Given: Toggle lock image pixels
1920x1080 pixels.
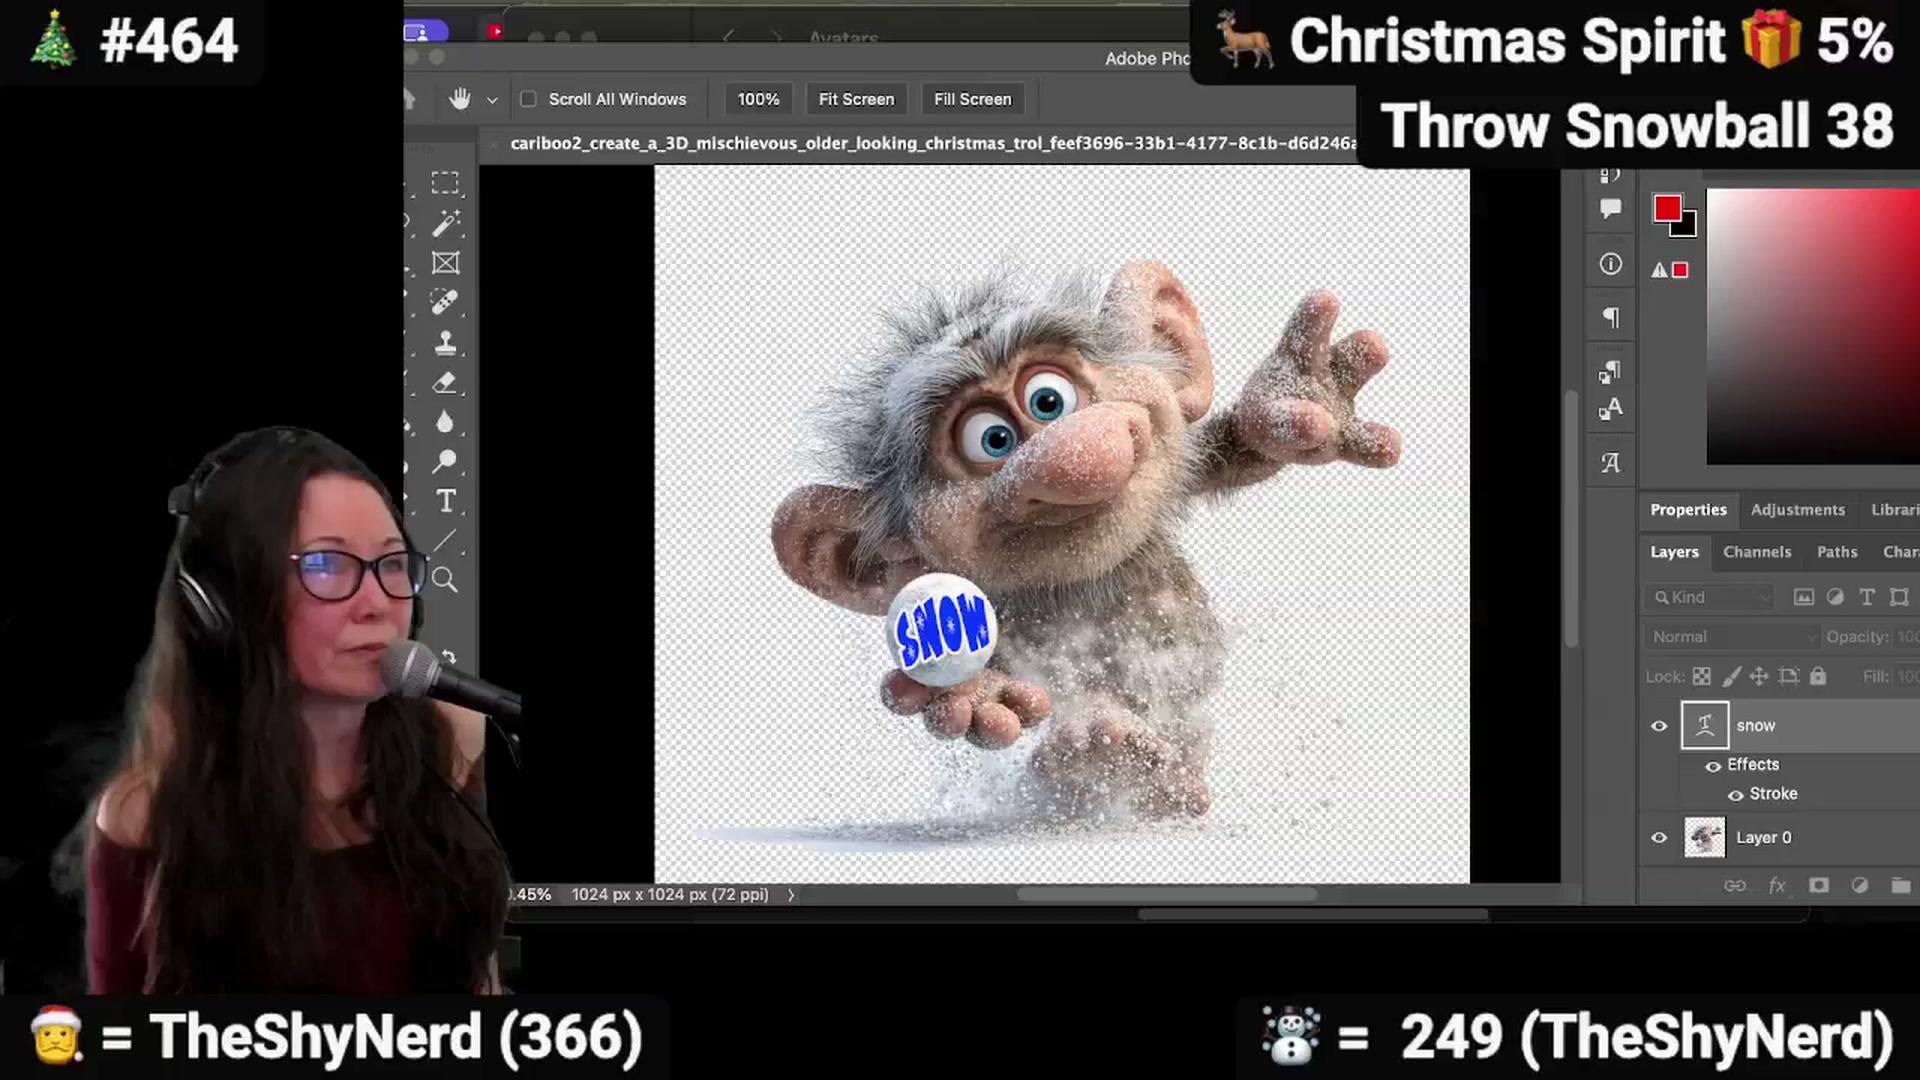Looking at the screenshot, I should (x=1731, y=677).
